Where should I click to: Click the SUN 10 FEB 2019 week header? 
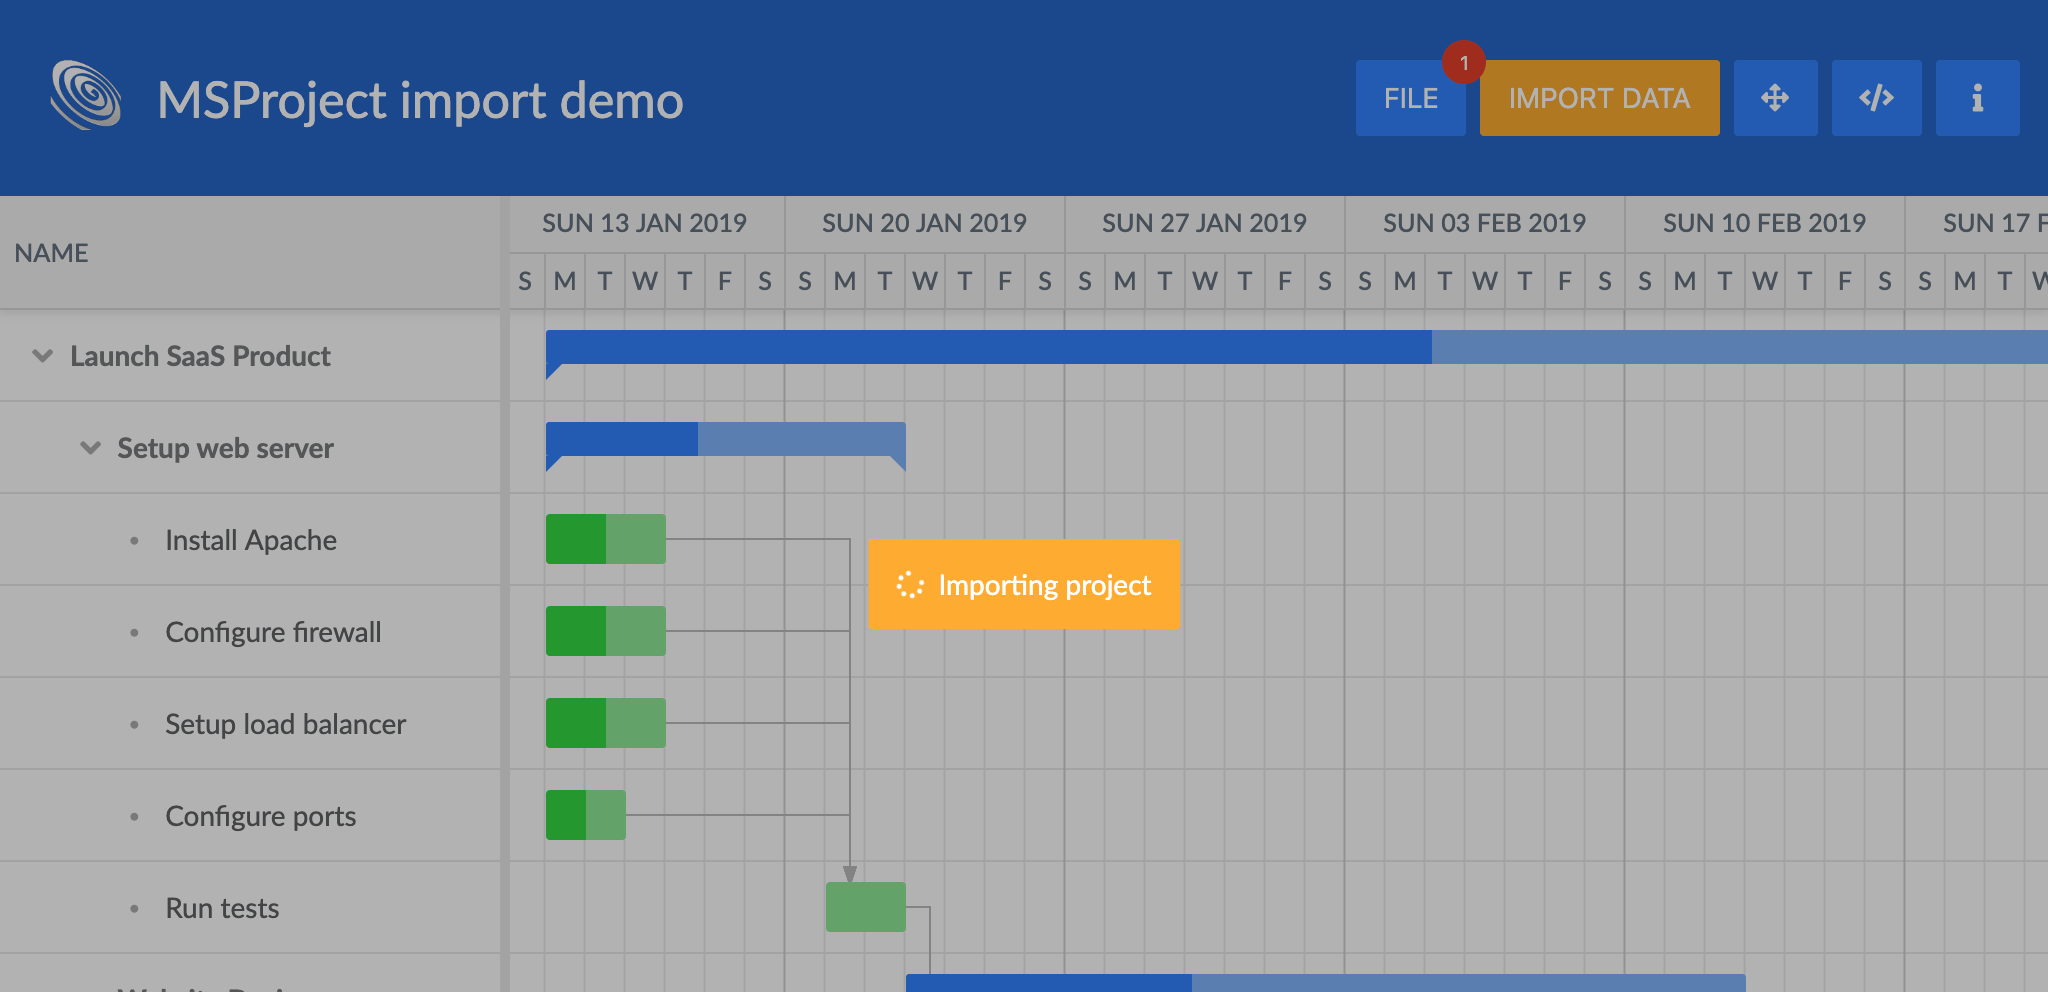[1765, 223]
